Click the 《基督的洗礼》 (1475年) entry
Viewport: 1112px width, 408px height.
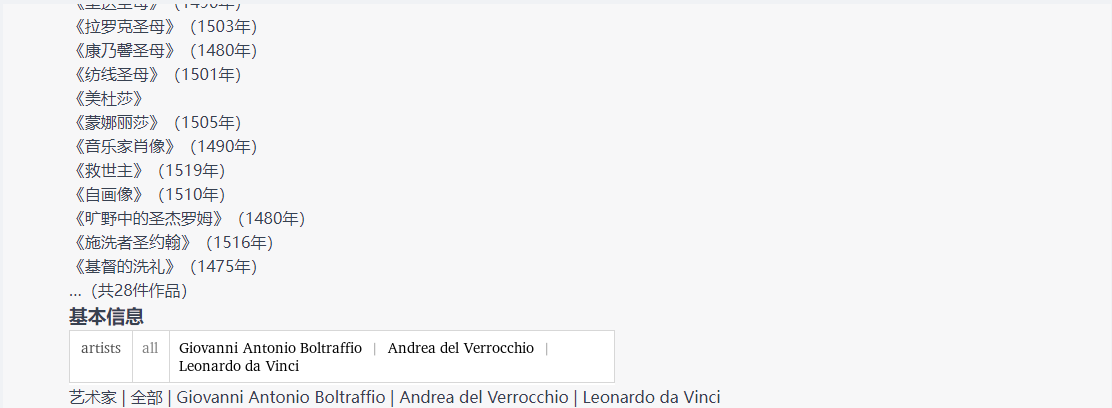tap(163, 266)
